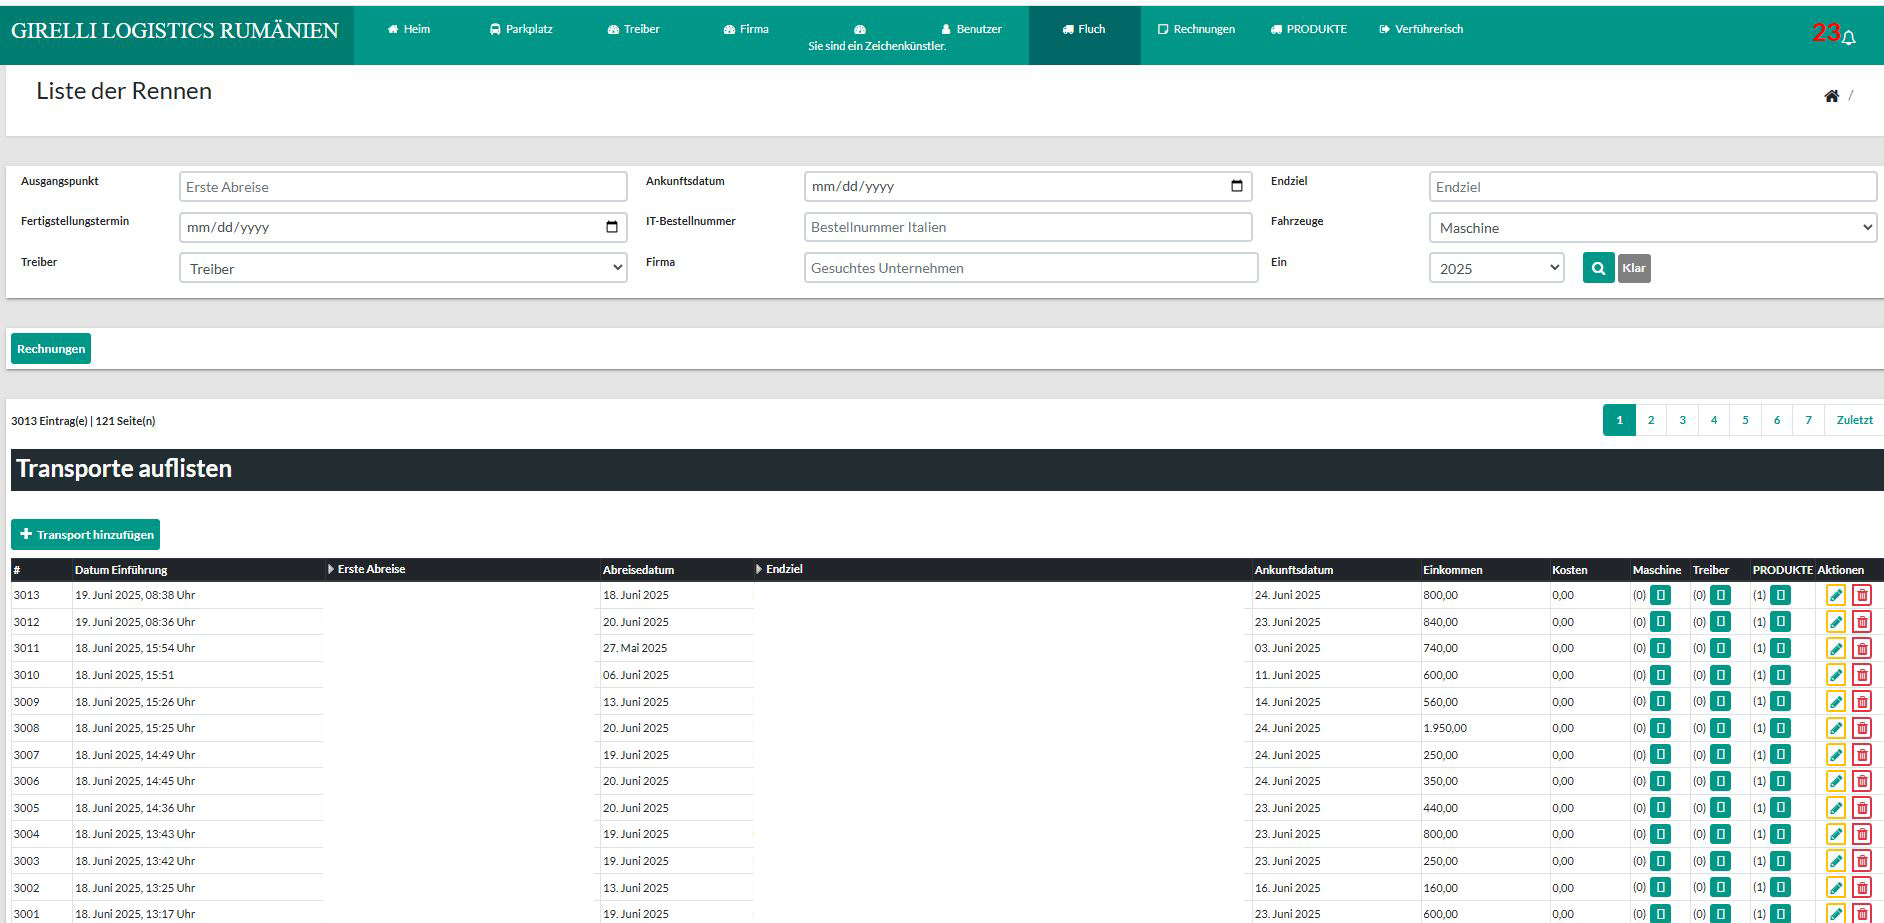Change the year 2025 dropdown
This screenshot has width=1884, height=923.
coord(1496,268)
